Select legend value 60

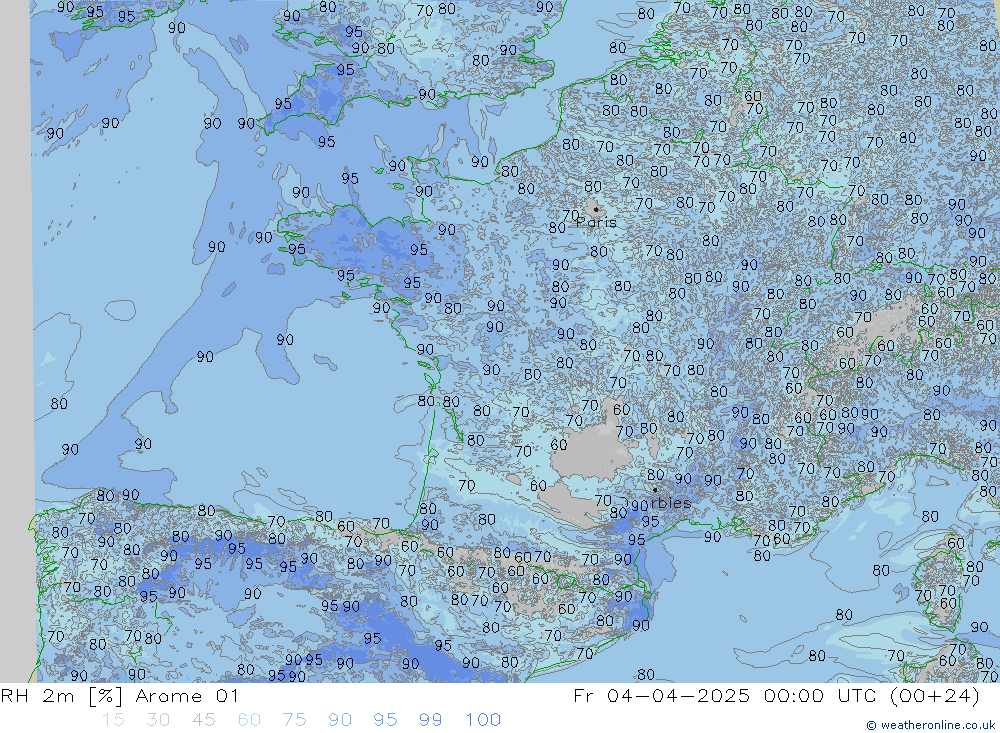pyautogui.click(x=249, y=720)
